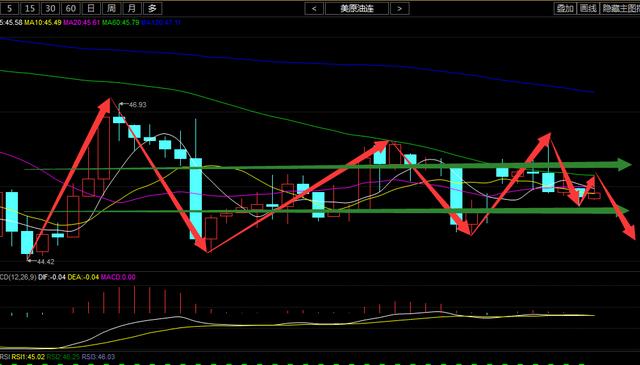Go to next instrument with the > arrow
Screen dimensions: 640x365
pyautogui.click(x=400, y=8)
